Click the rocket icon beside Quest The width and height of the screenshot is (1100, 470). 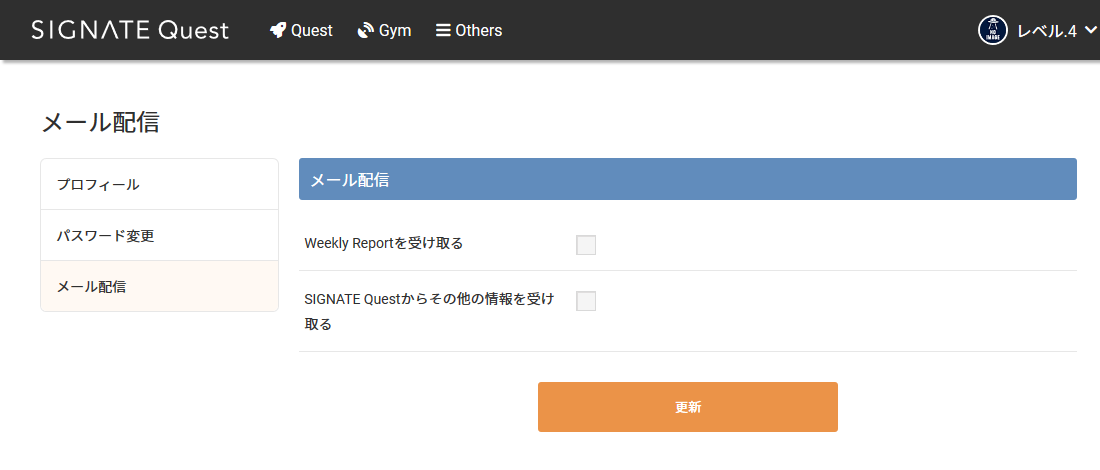[x=278, y=30]
